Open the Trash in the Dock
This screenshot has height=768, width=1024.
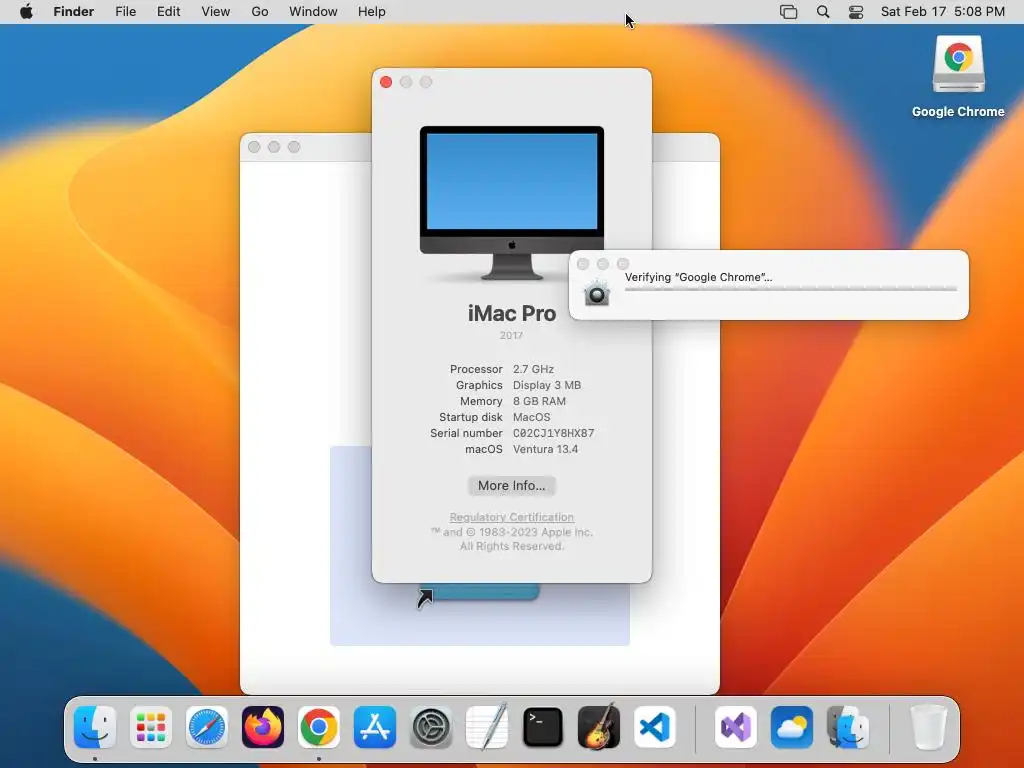[928, 727]
